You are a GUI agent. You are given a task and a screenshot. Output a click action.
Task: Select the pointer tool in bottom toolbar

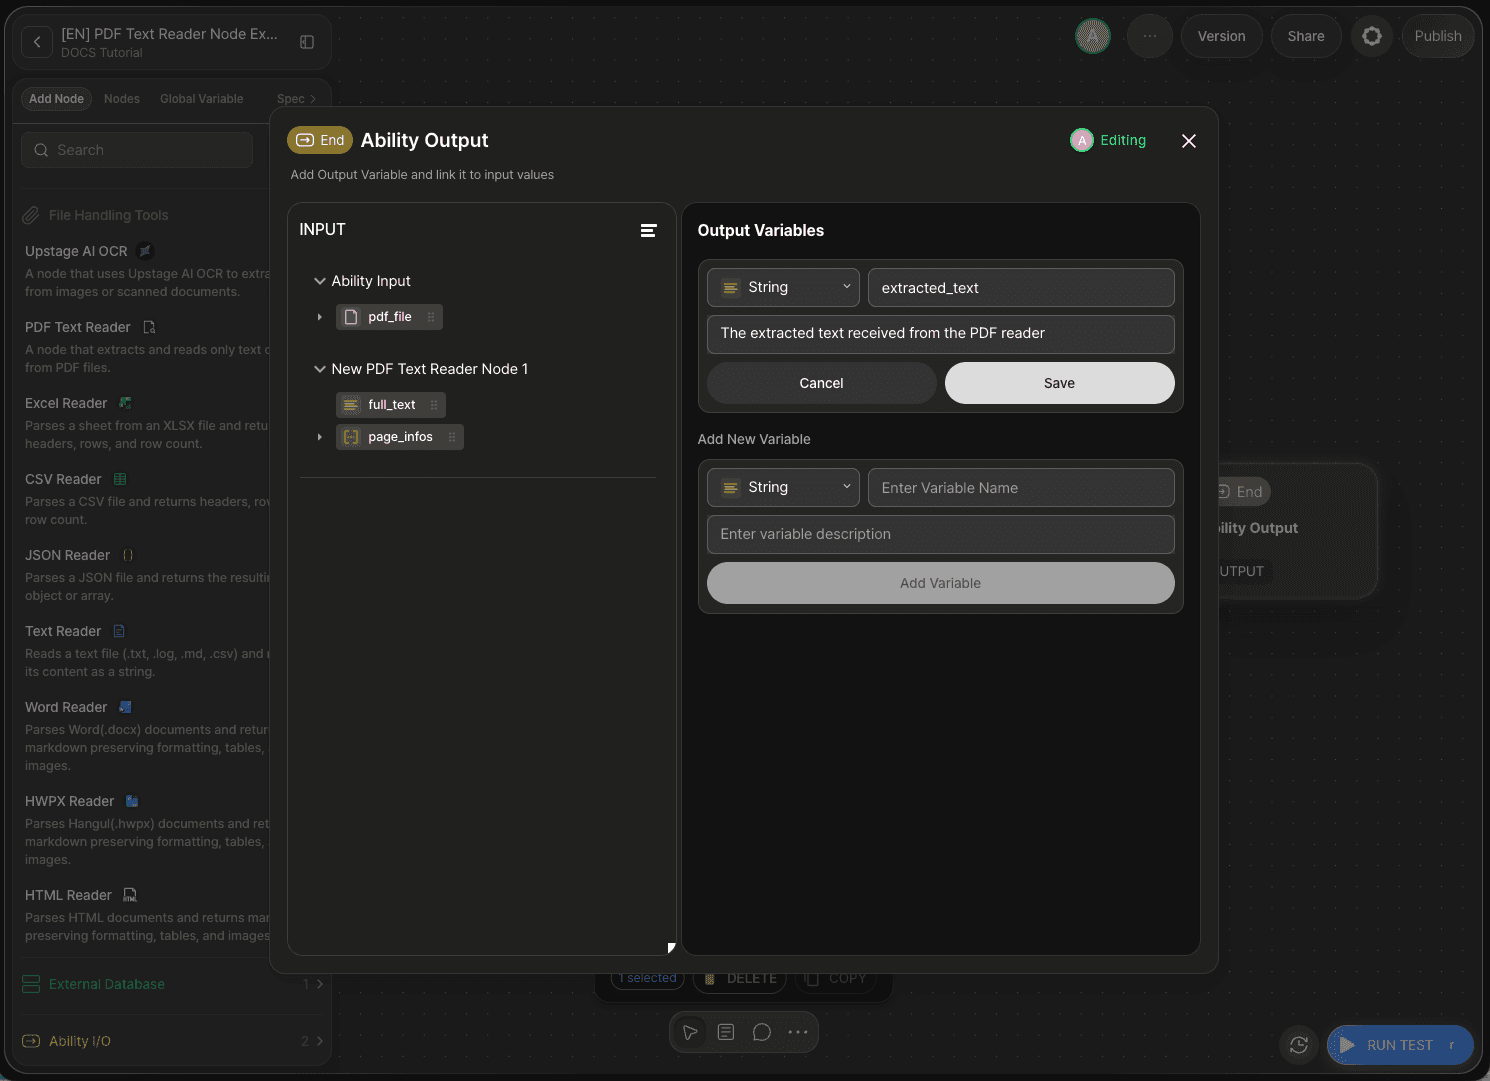tap(690, 1032)
